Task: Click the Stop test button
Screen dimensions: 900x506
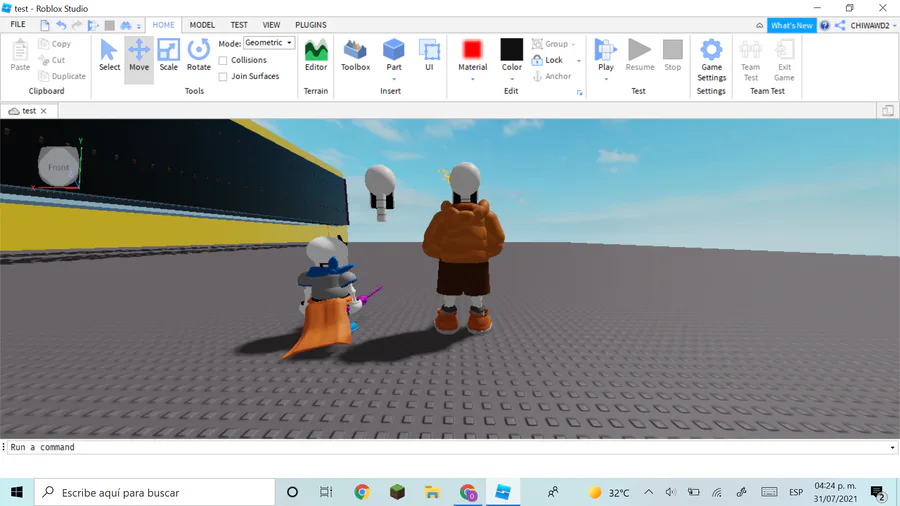Action: click(673, 56)
